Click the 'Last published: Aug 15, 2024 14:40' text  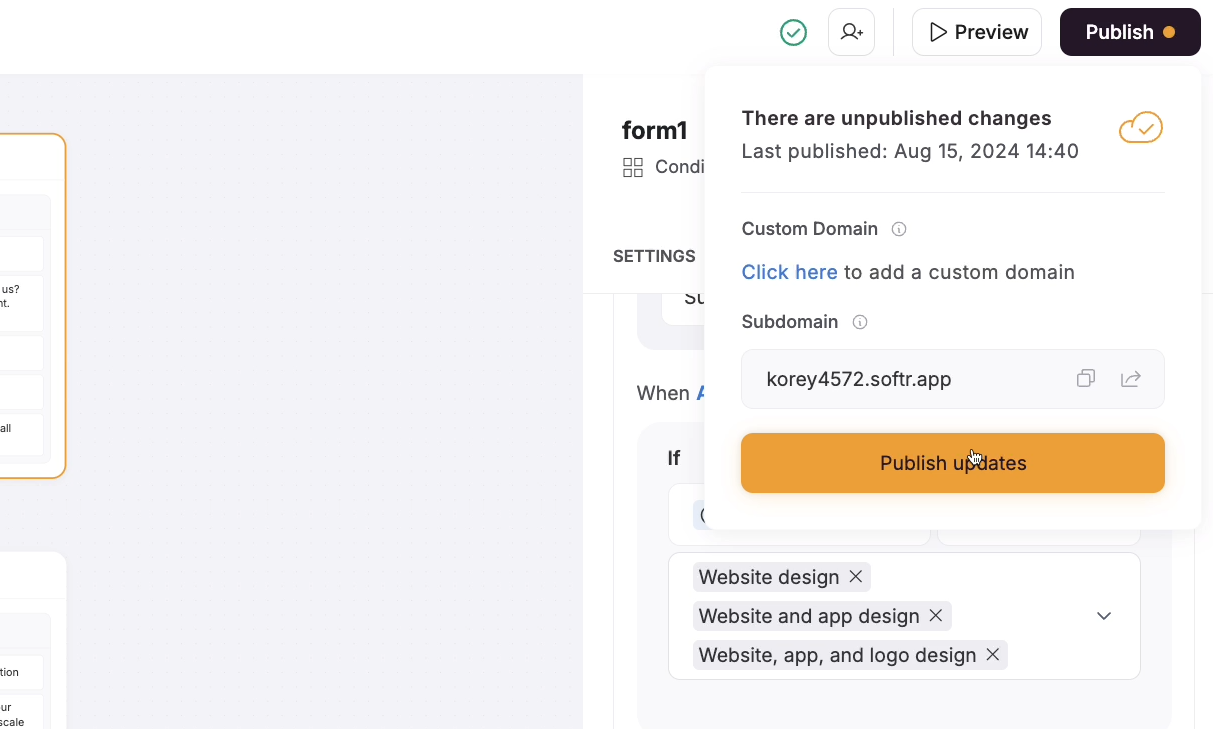(x=910, y=151)
